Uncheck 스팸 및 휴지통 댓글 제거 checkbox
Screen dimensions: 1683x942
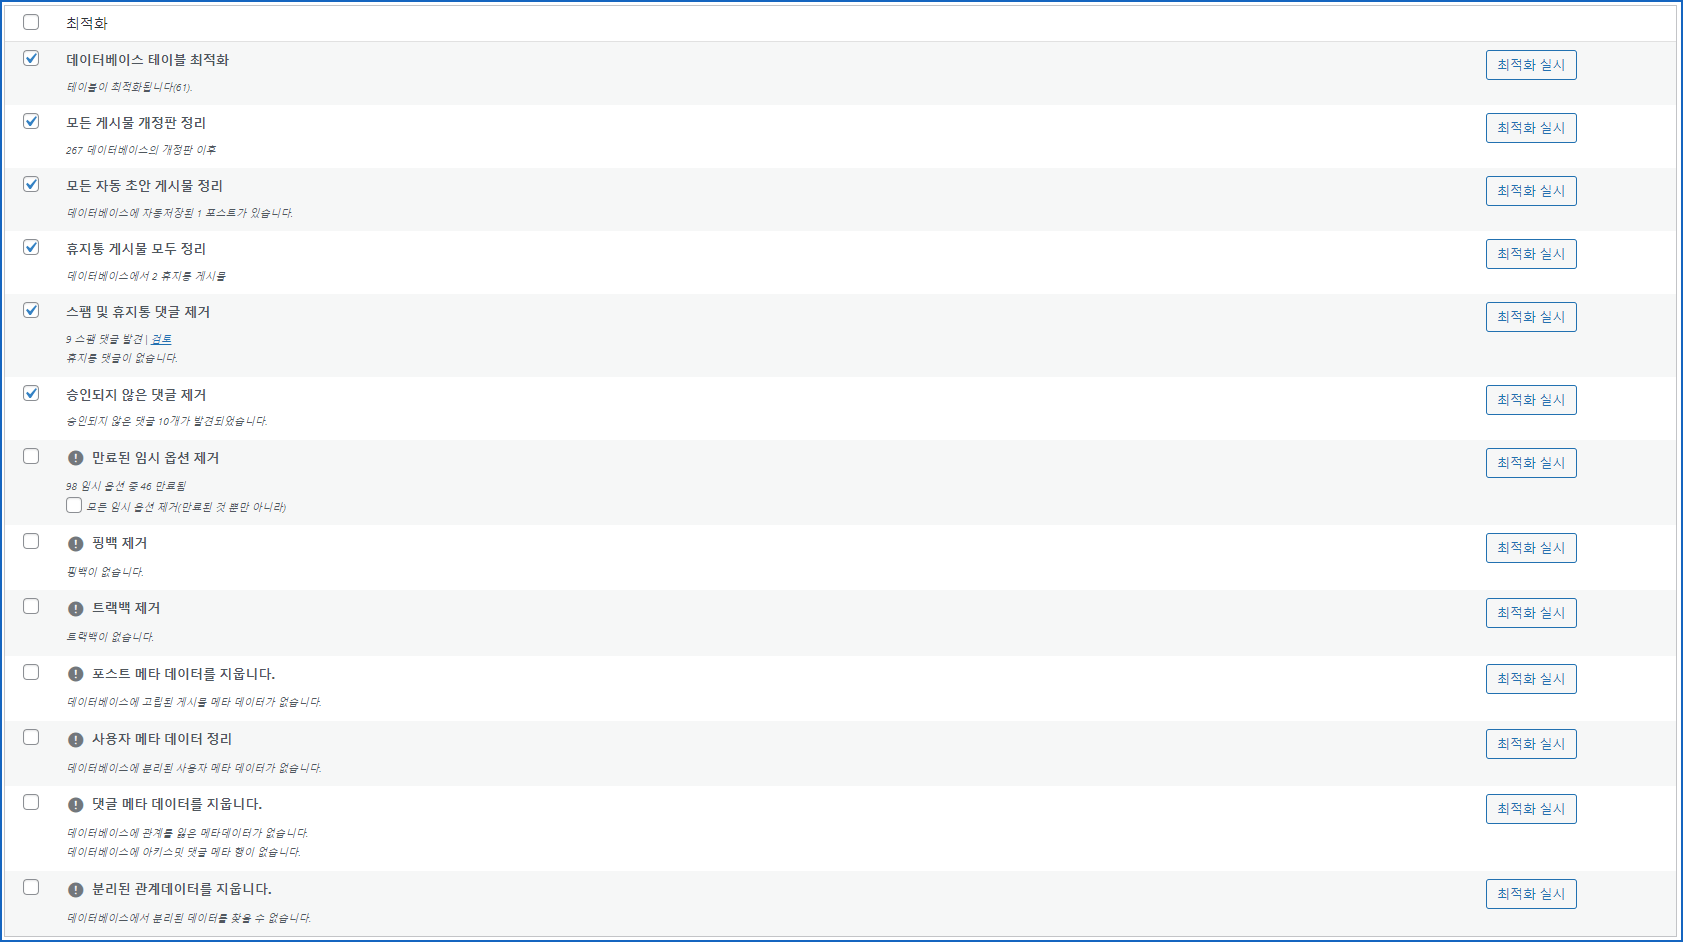tap(31, 310)
